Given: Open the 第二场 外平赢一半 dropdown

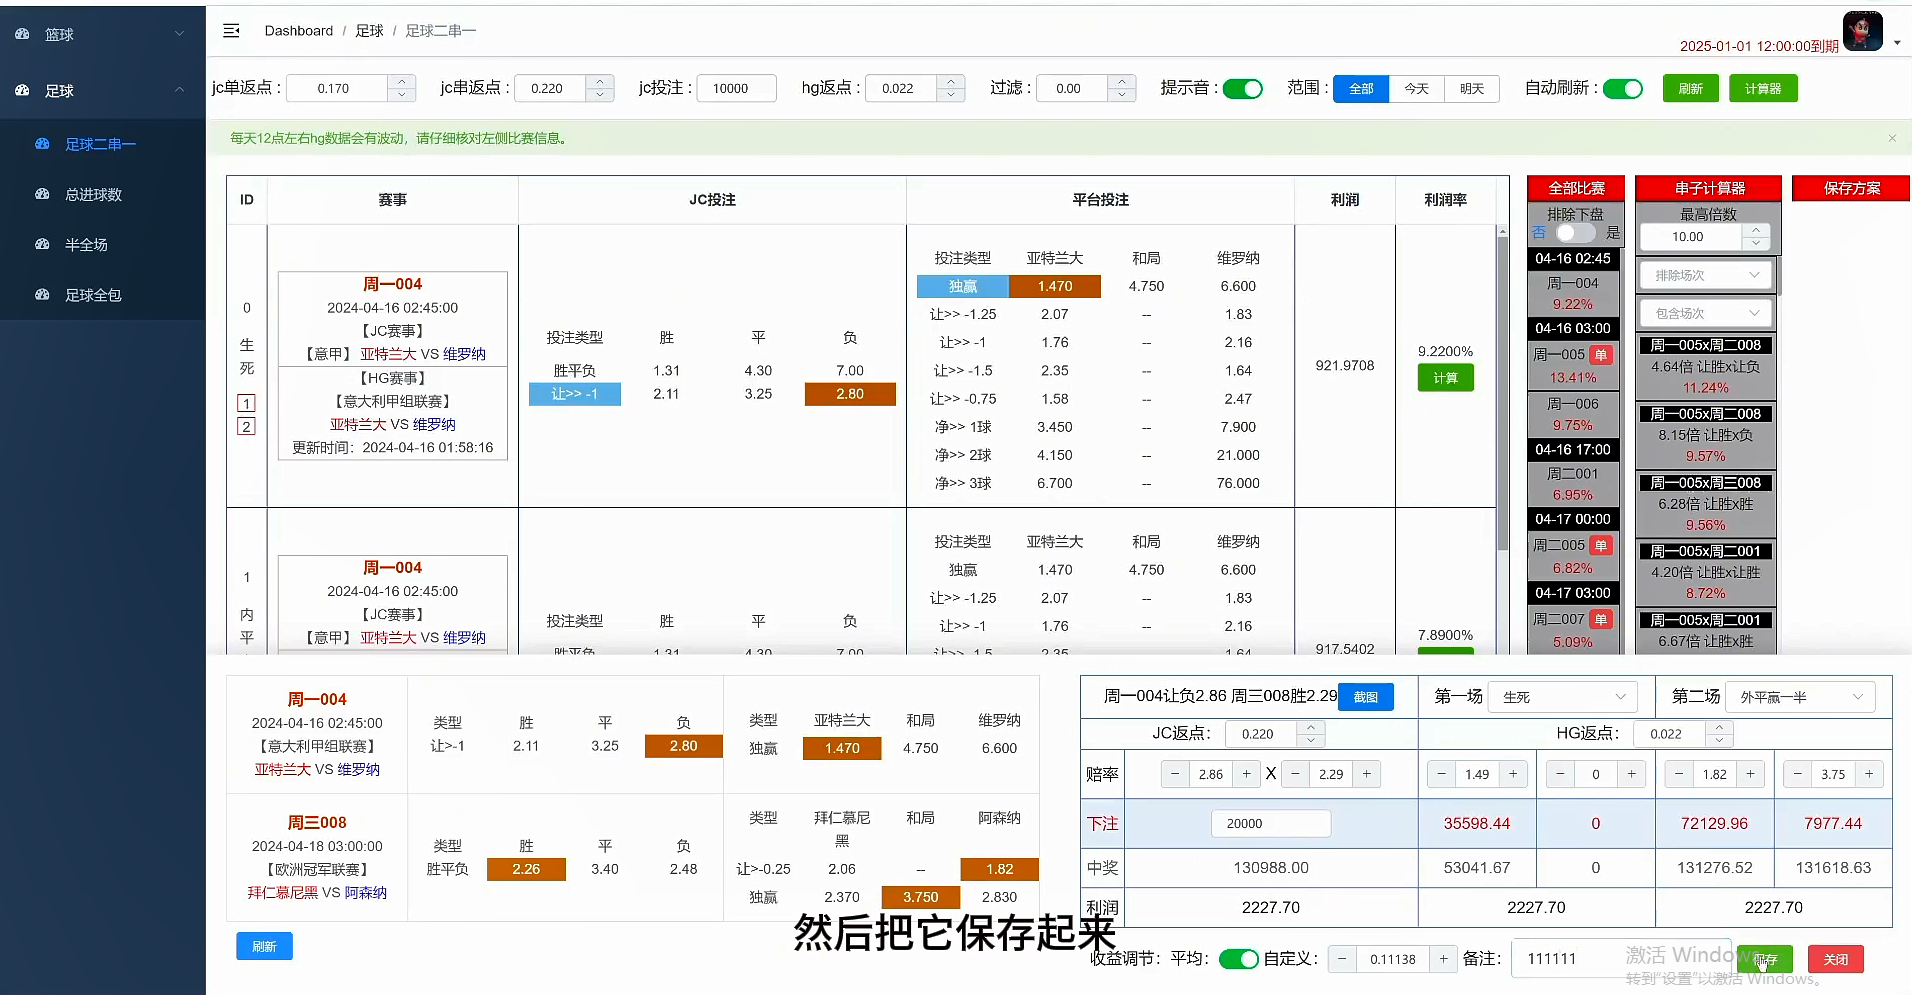Looking at the screenshot, I should click(x=1801, y=697).
